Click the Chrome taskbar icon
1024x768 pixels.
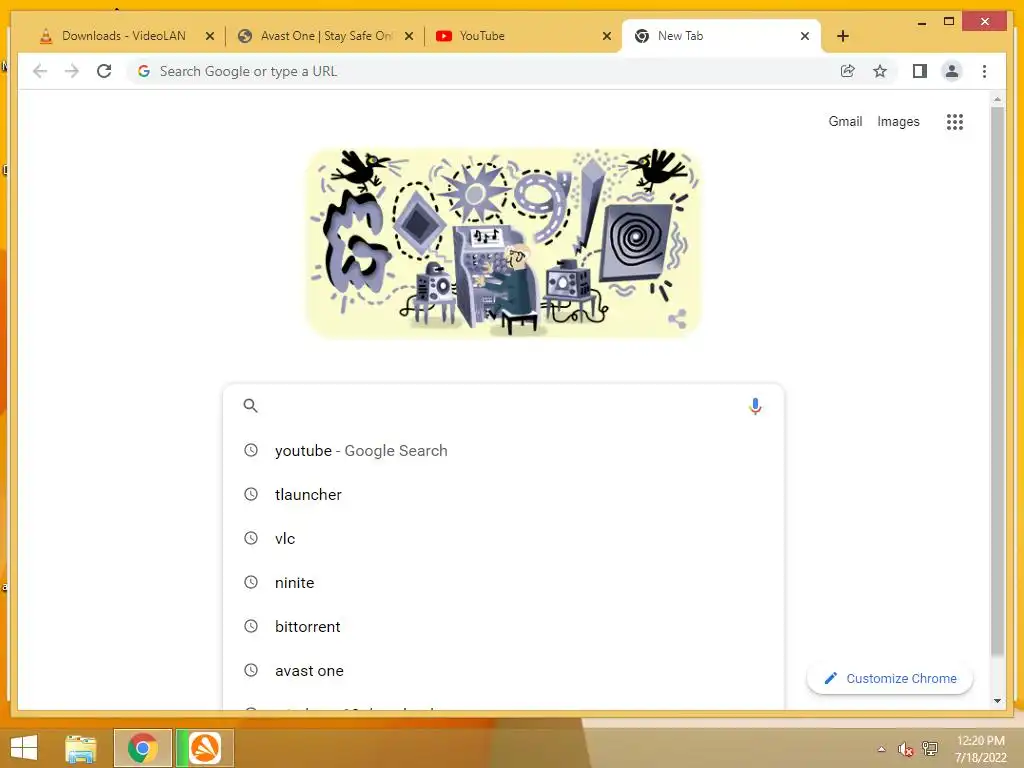tap(142, 748)
